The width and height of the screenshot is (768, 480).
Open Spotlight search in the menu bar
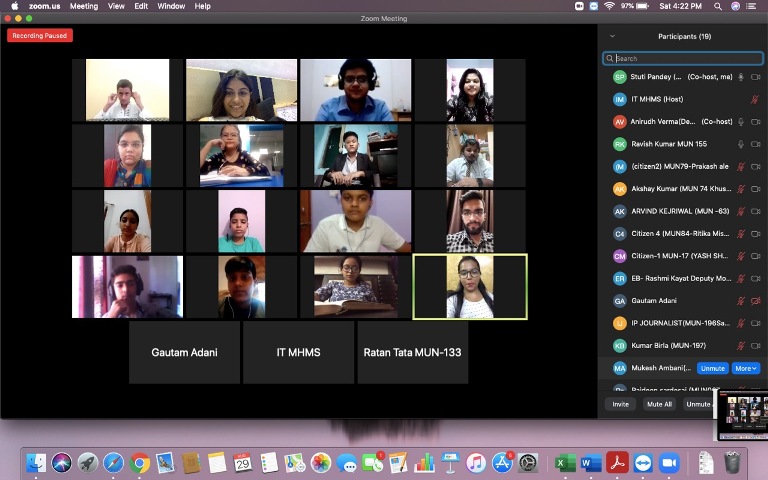click(x=718, y=6)
